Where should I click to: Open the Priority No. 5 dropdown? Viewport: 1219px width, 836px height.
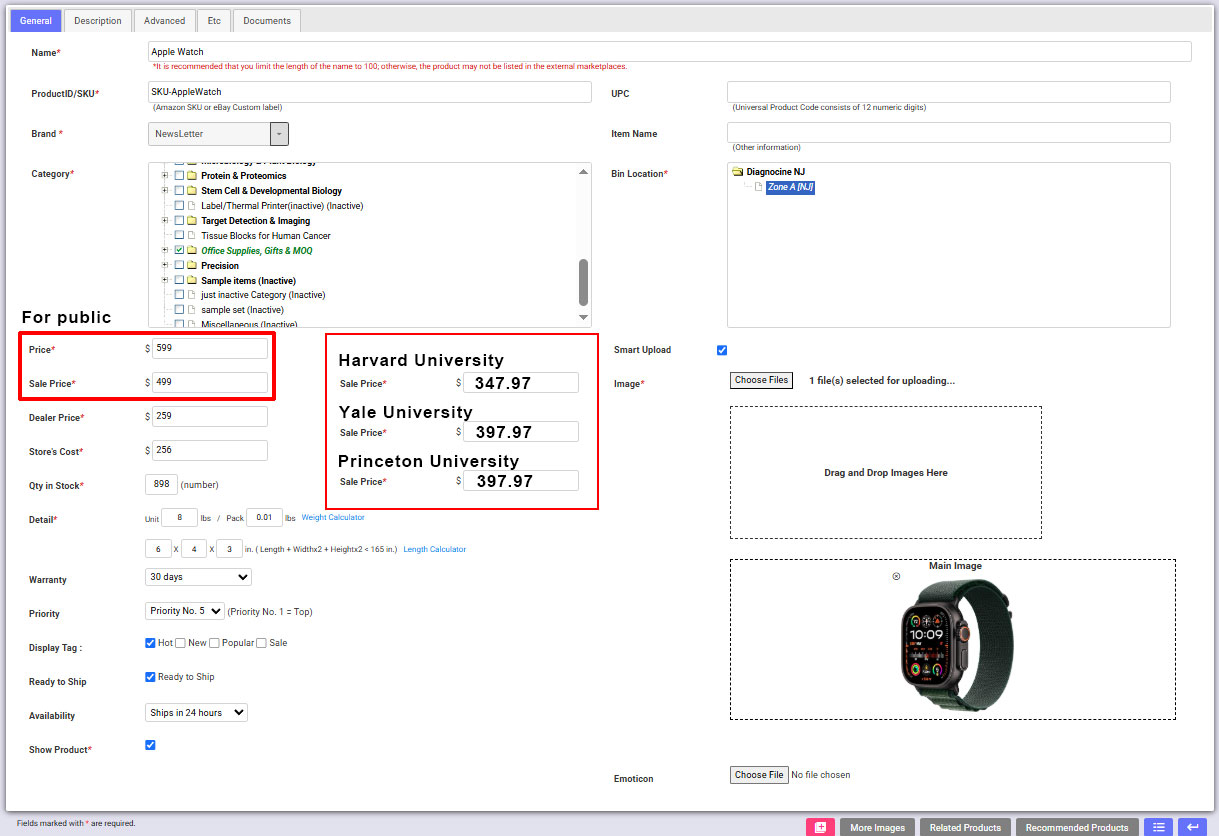185,611
